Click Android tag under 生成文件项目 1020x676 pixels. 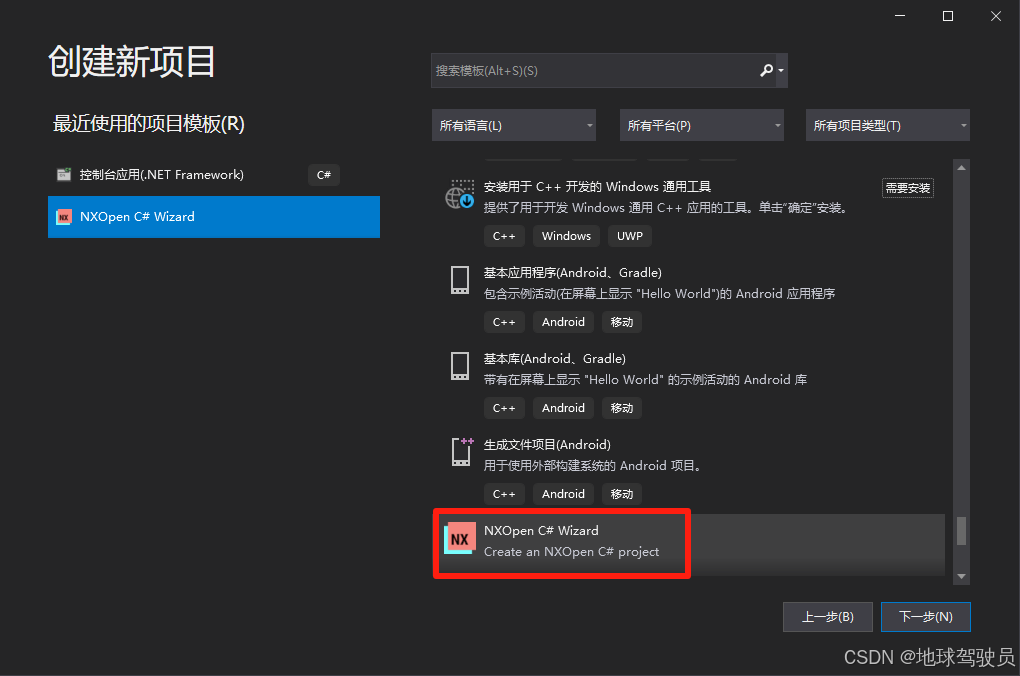[563, 494]
